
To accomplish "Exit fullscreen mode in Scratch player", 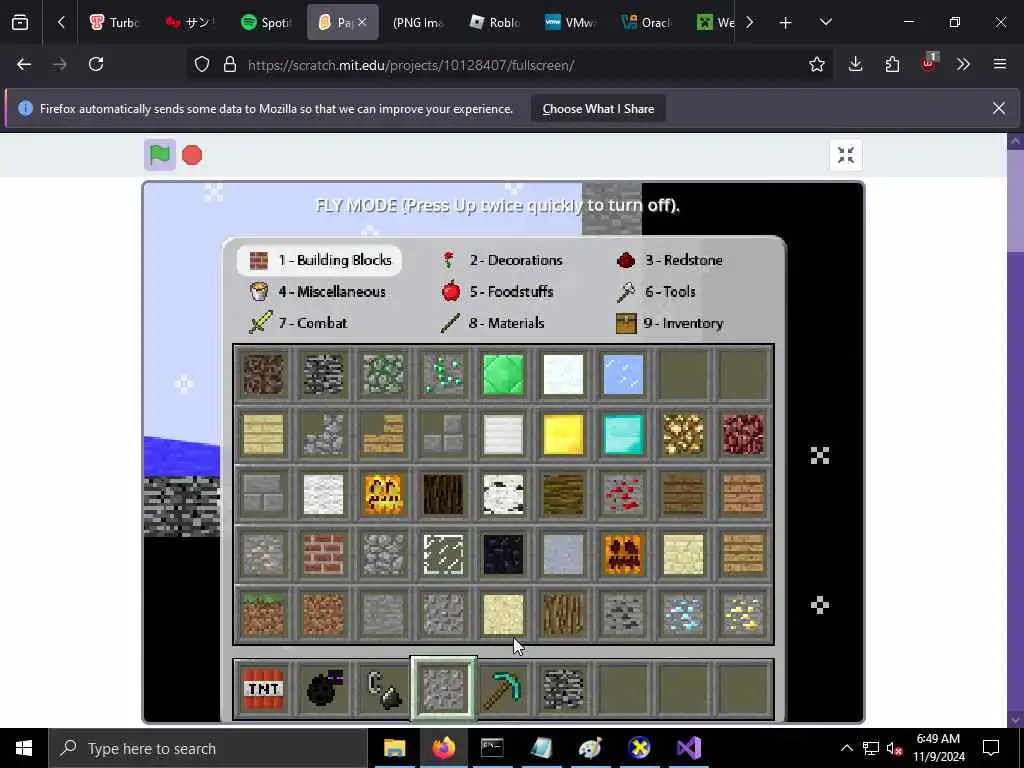I will [846, 155].
